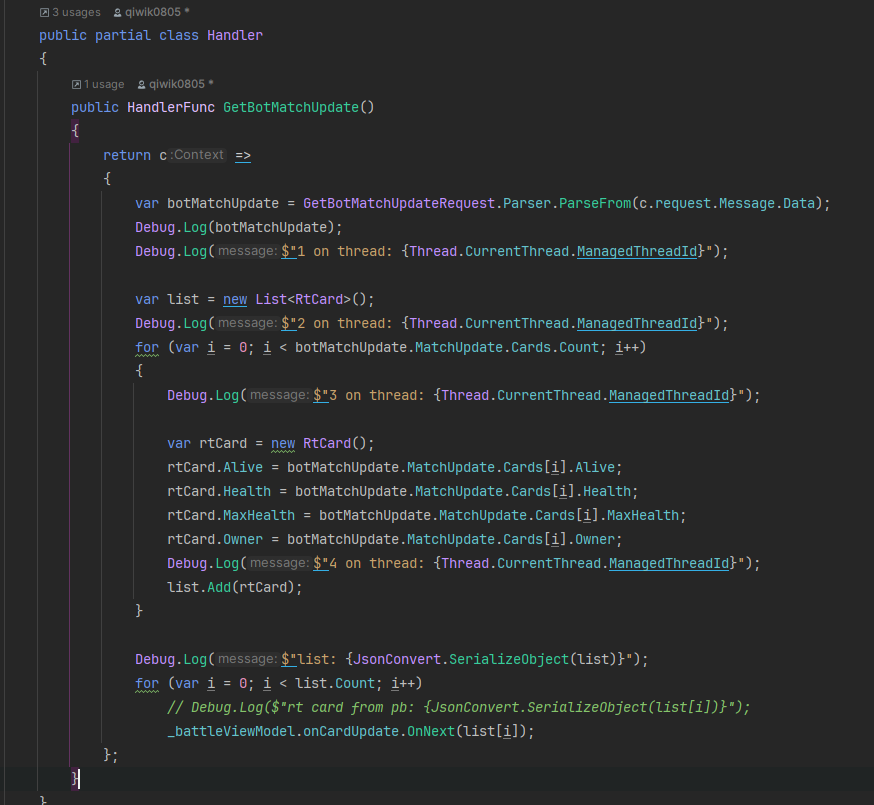Screen dimensions: 874x805
Task: Click the lambda arrow after Context
Action: point(243,155)
